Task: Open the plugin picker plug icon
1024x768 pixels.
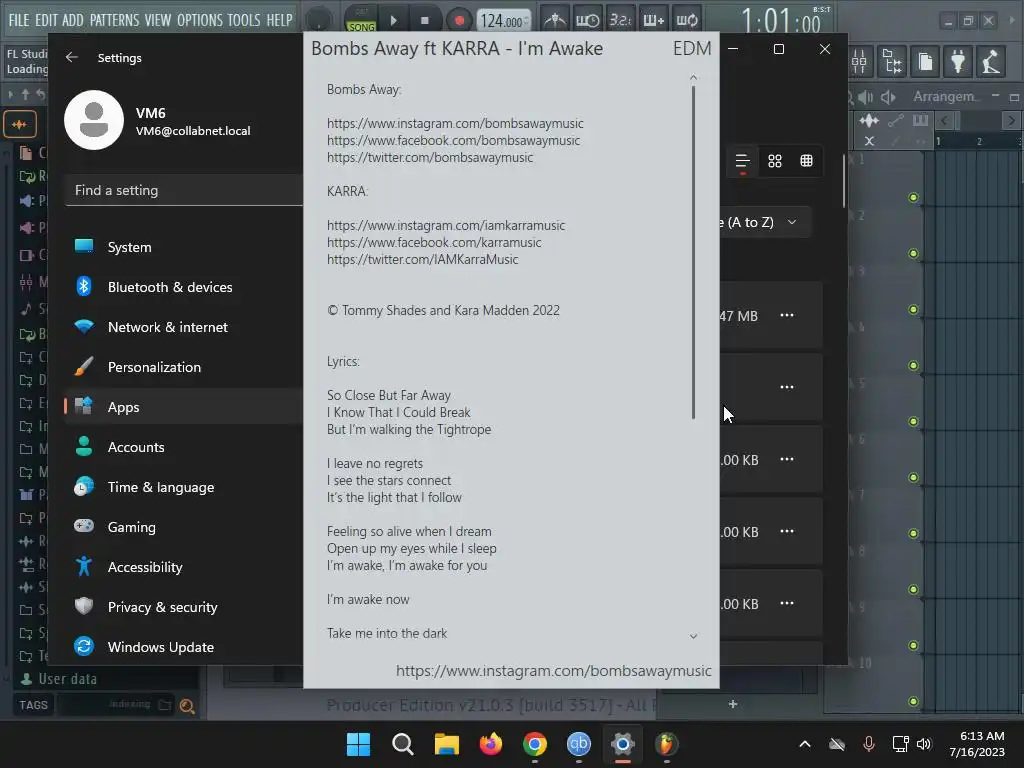Action: tap(957, 62)
